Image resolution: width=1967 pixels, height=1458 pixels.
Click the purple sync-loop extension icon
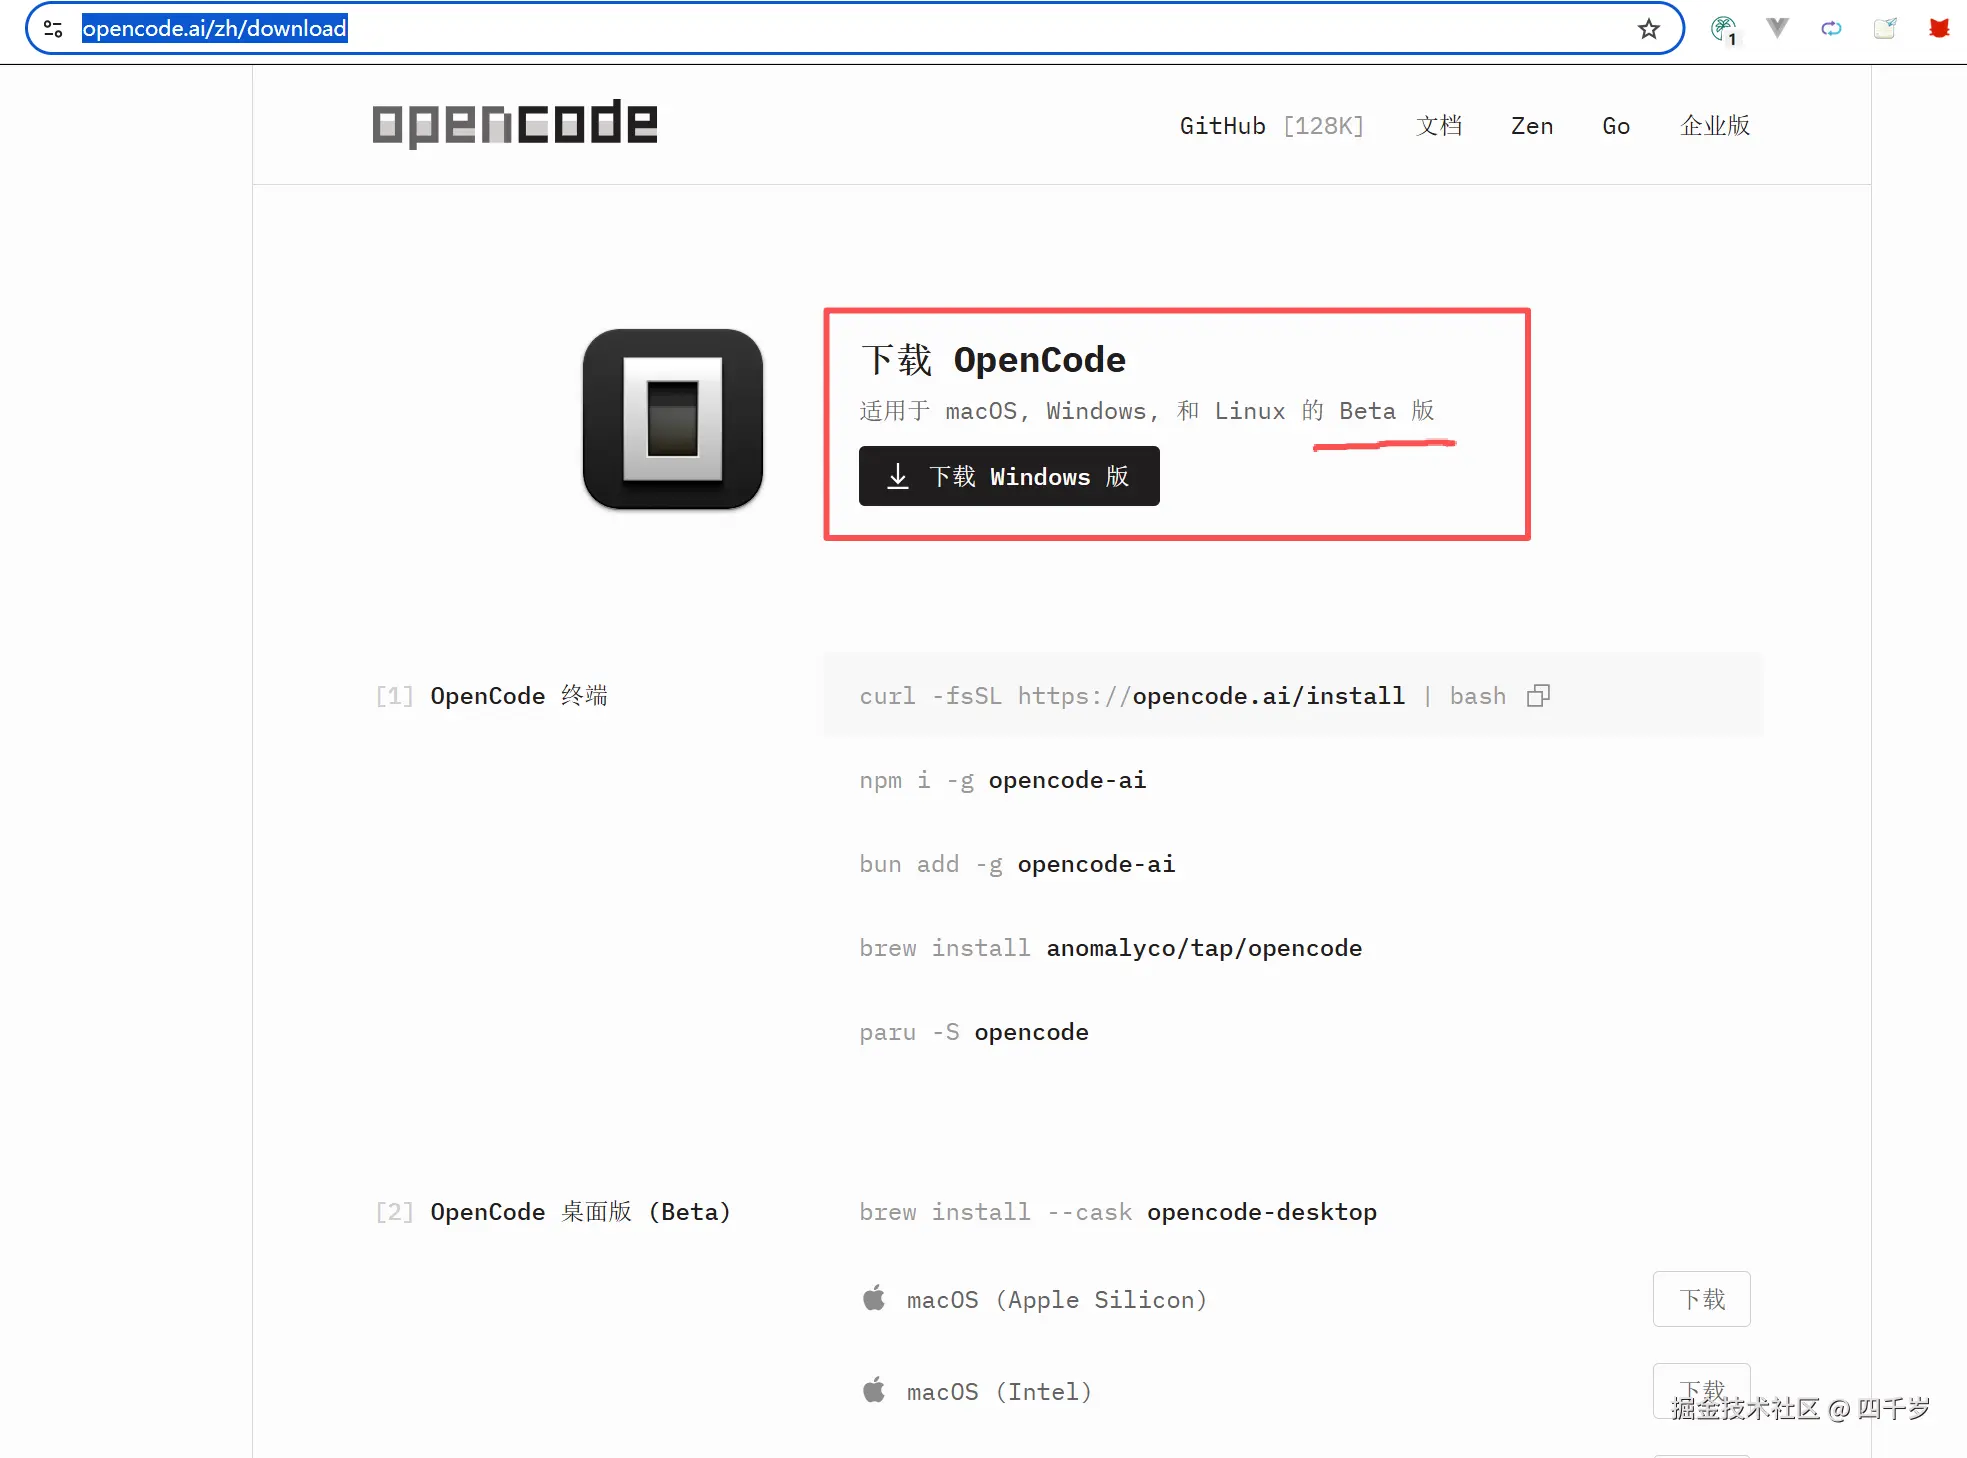coord(1831,28)
